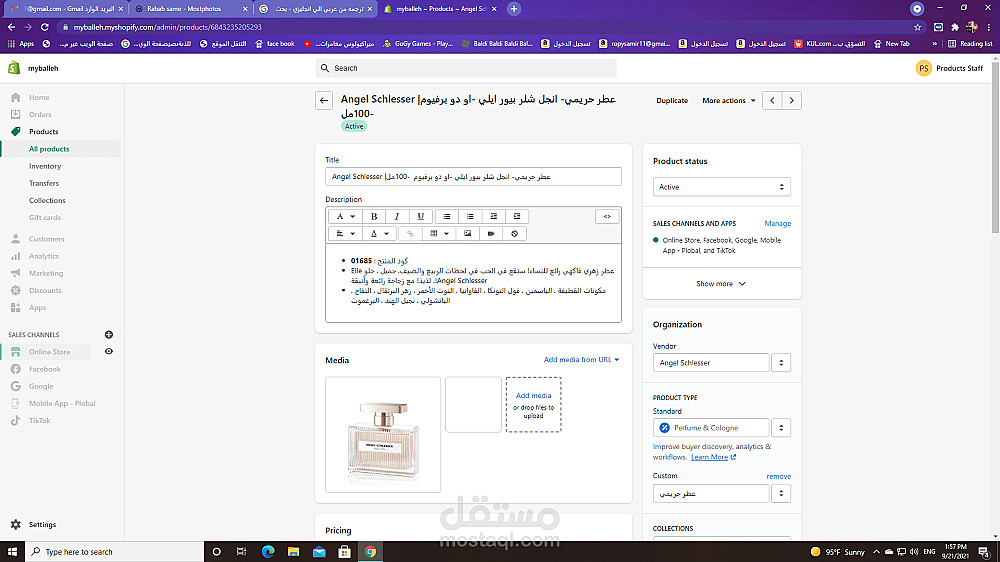The width and height of the screenshot is (1000, 562).
Task: Open Discounts in the sidebar
Action: coord(45,290)
